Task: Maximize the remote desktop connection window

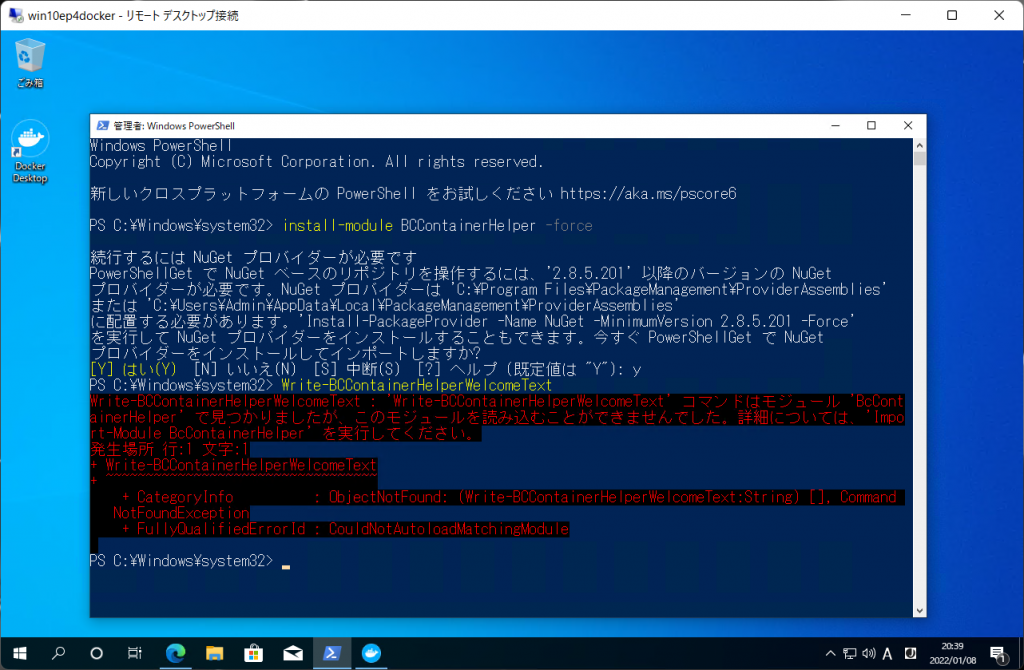Action: (952, 15)
